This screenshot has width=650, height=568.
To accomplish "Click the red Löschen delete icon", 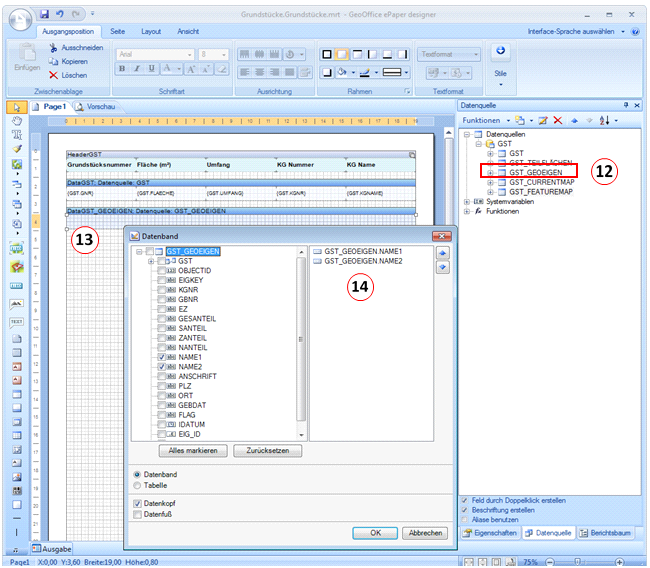I will [53, 75].
